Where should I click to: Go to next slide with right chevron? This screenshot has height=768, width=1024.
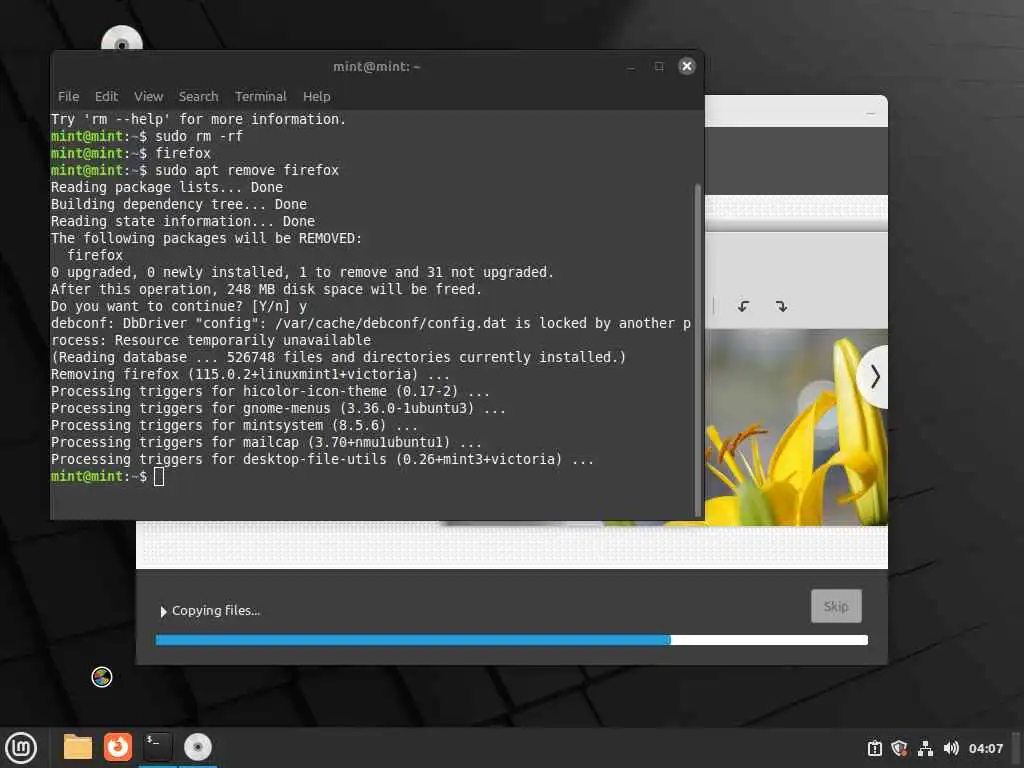click(x=874, y=377)
